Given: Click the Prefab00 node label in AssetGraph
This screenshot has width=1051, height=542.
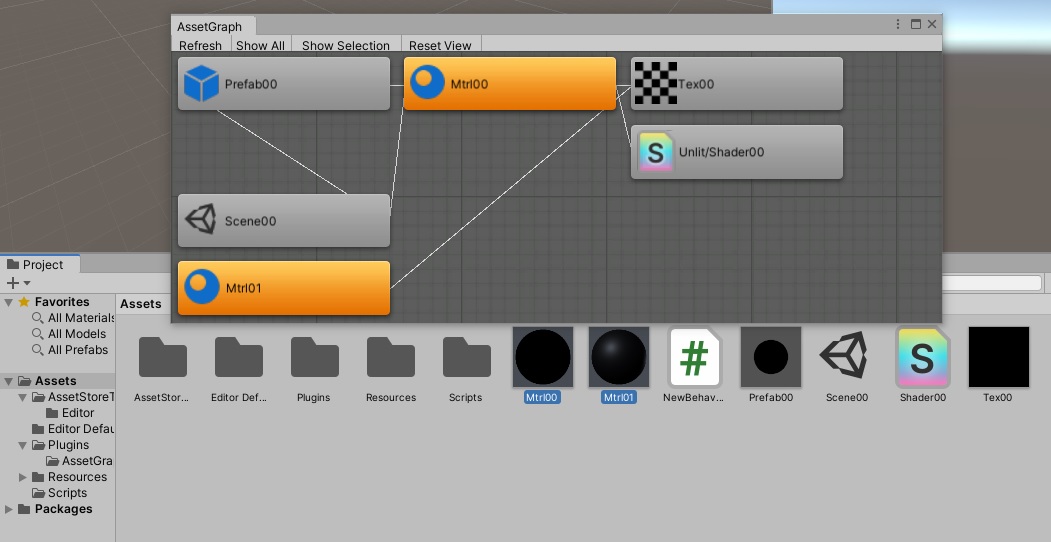Looking at the screenshot, I should (x=251, y=84).
